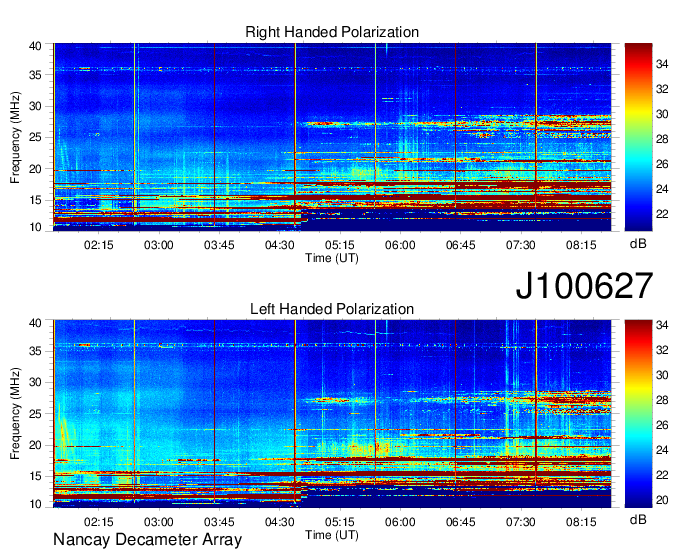Click the 26 dB label on top color bar
Viewport: 680px width, 552px height.
click(x=662, y=164)
